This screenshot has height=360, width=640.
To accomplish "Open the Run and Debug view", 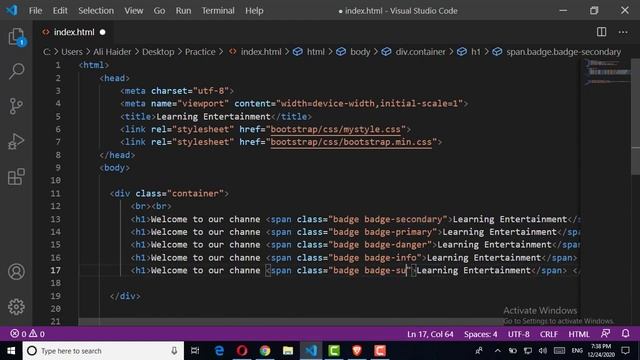I will click(16, 141).
